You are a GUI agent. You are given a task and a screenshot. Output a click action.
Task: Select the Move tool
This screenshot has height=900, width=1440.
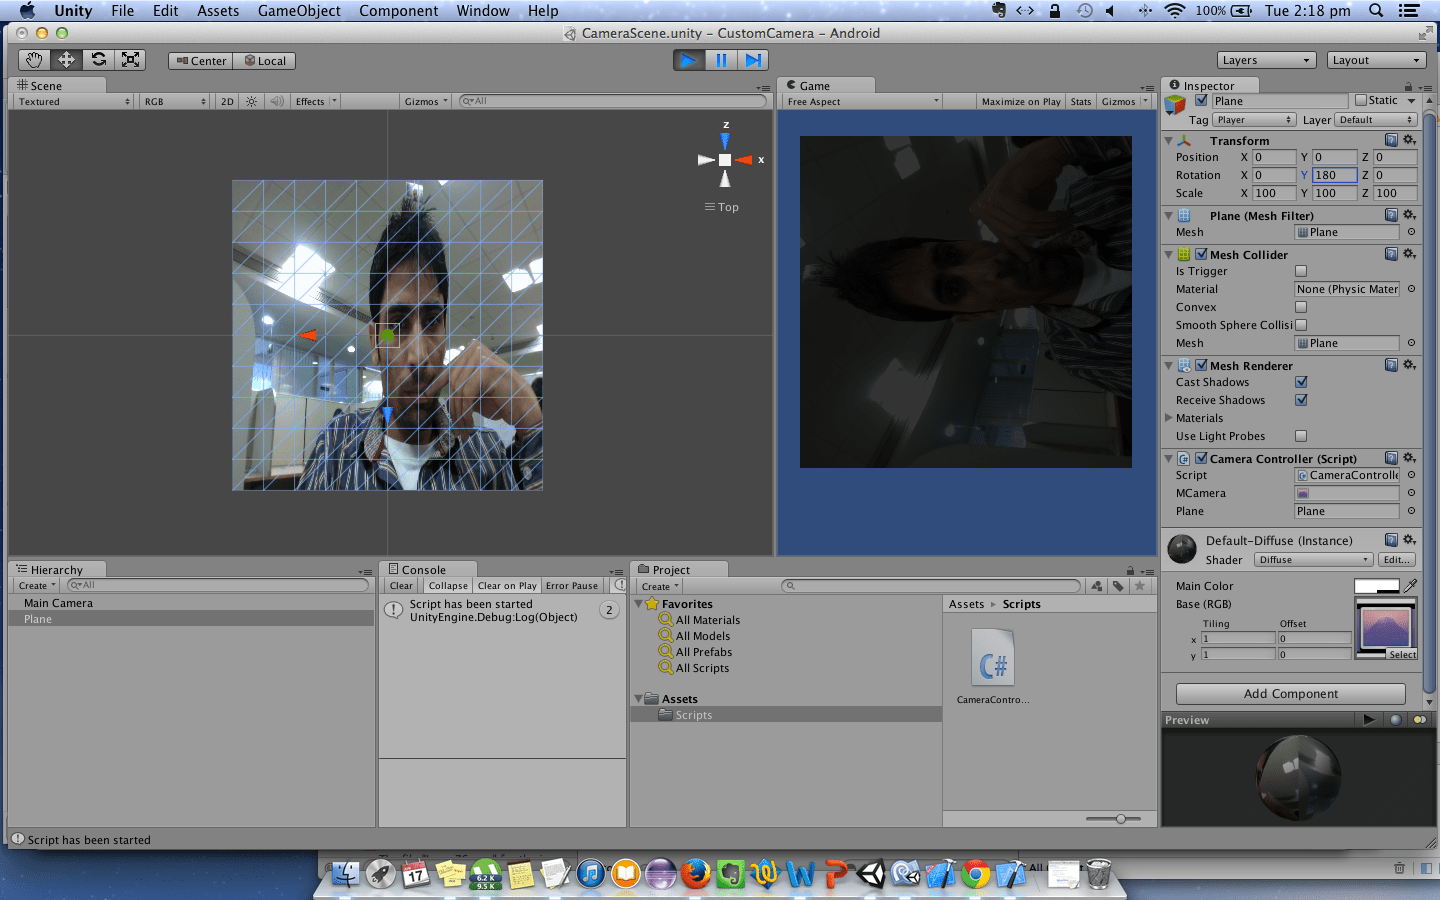click(65, 59)
